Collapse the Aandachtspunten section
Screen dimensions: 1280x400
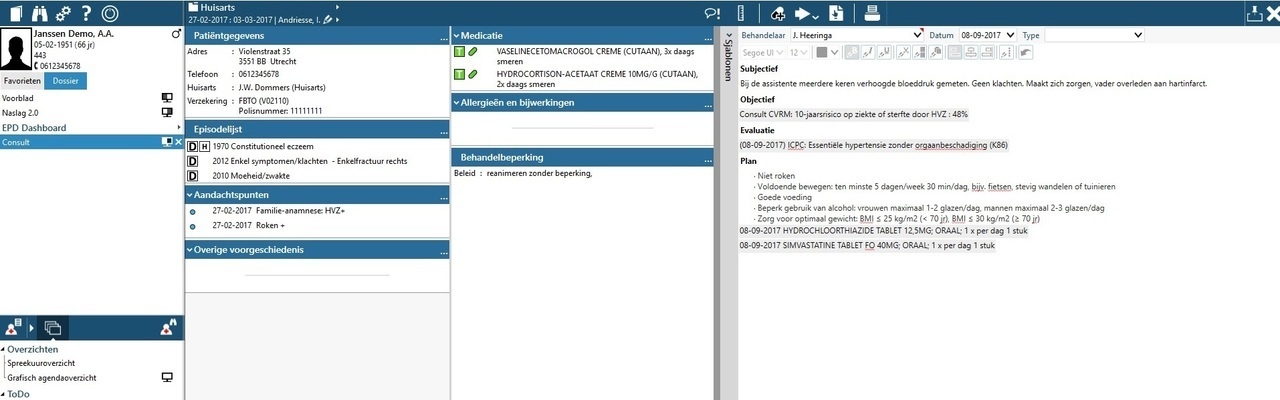[189, 195]
